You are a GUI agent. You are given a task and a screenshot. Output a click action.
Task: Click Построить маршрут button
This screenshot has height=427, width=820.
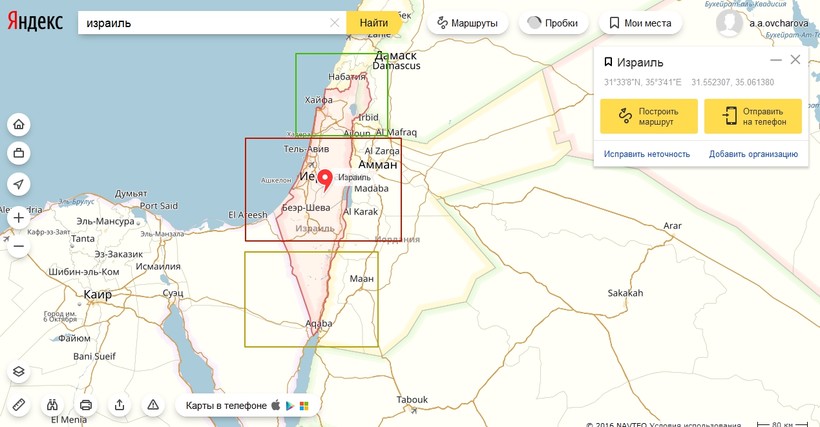coord(649,116)
